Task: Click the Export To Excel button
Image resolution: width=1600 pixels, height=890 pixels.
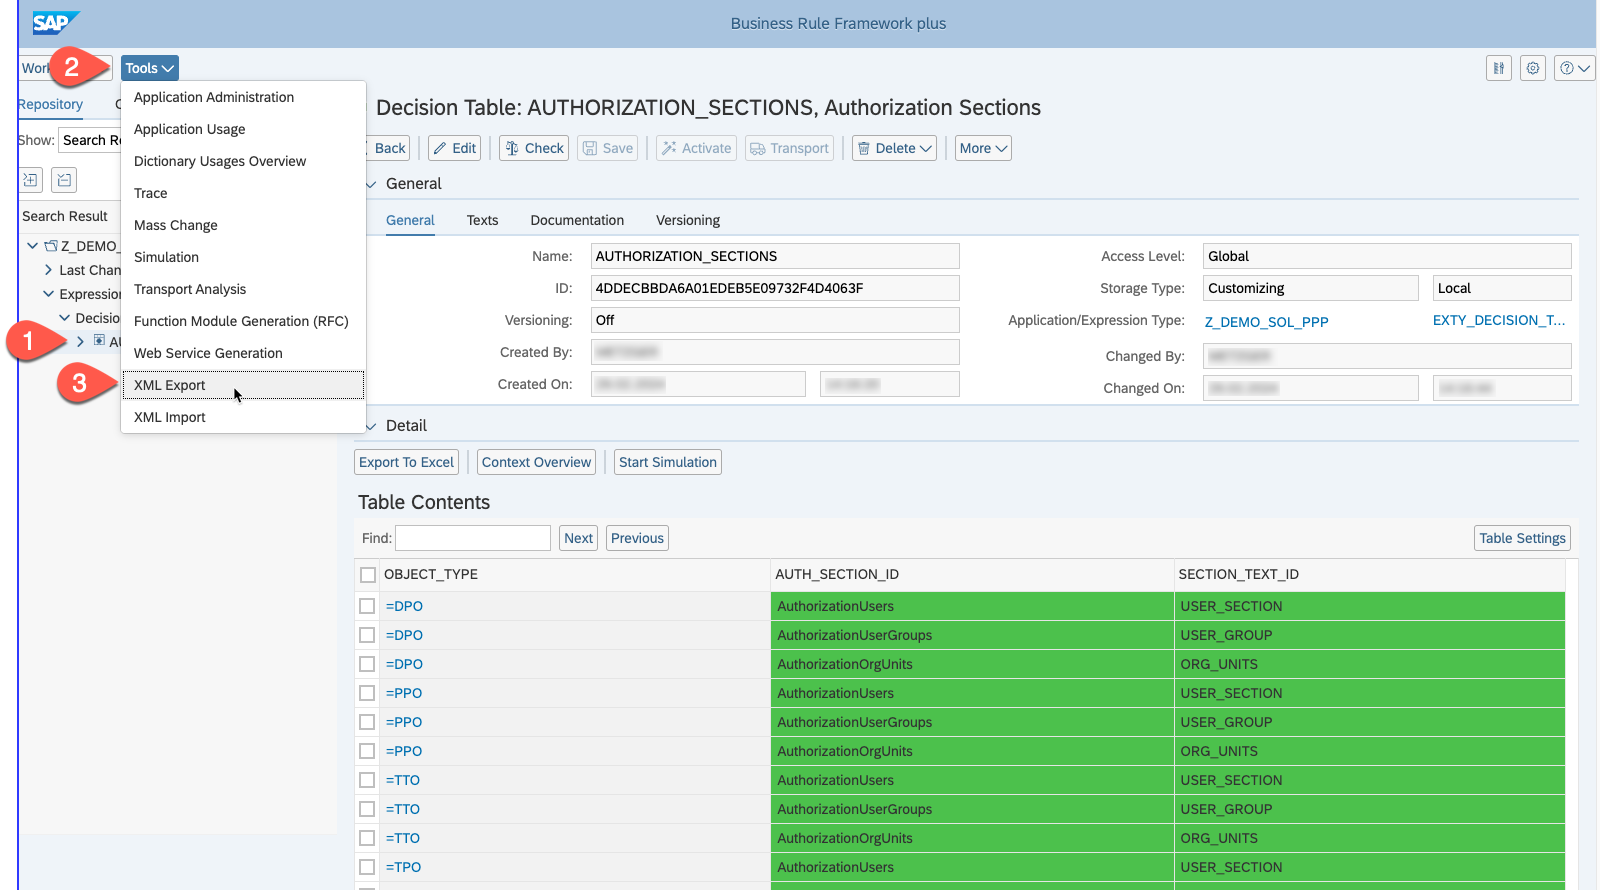Action: 406,462
